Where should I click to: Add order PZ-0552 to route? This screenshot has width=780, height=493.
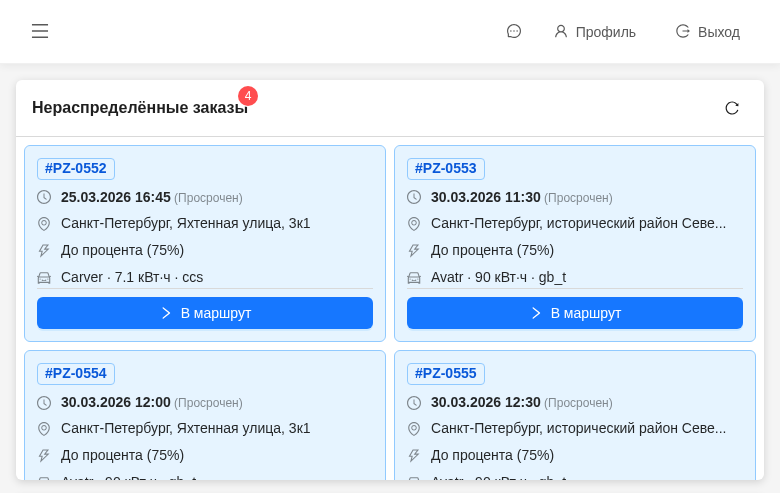pos(205,313)
